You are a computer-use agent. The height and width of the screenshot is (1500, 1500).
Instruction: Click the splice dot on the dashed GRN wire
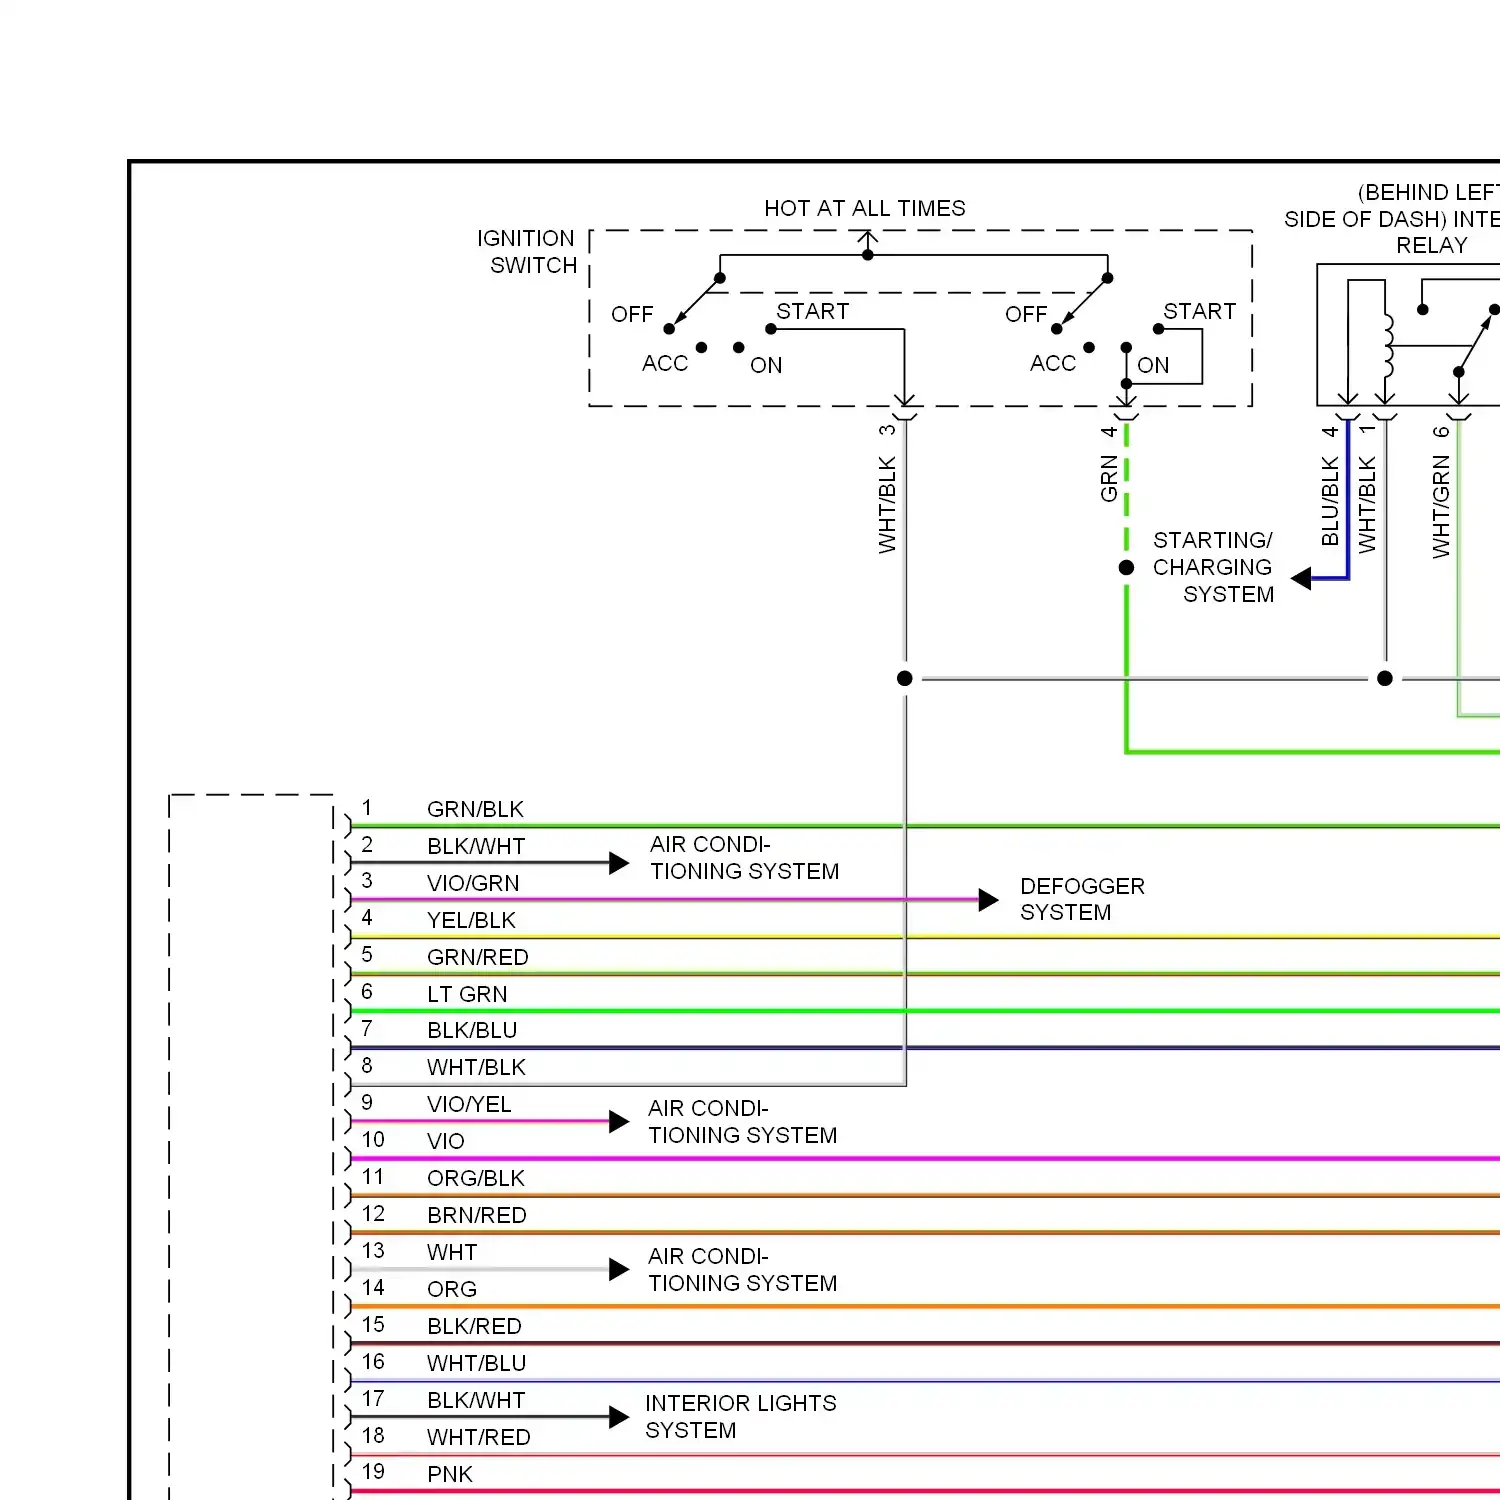pyautogui.click(x=1126, y=567)
